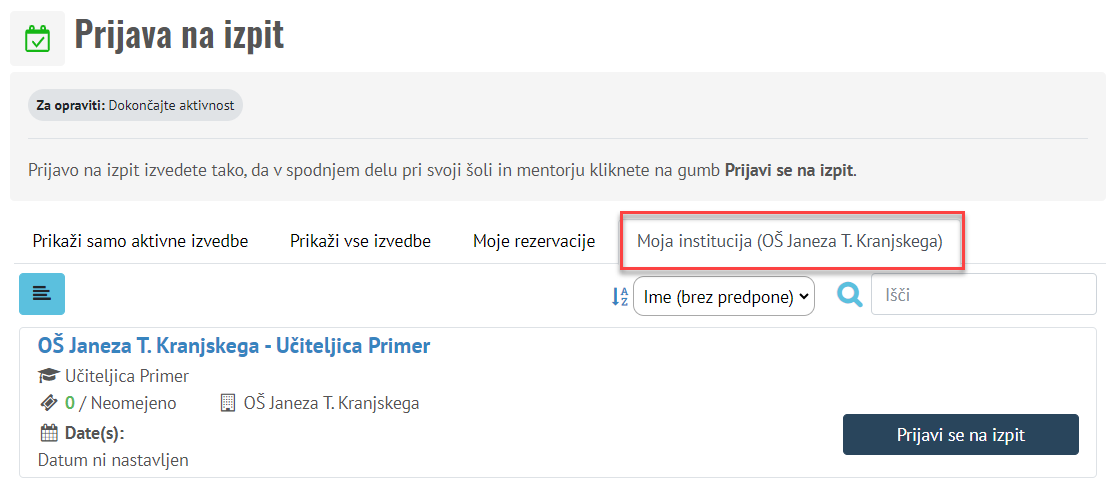Click the building icon beside institution name
The width and height of the screenshot is (1115, 493).
tap(227, 404)
